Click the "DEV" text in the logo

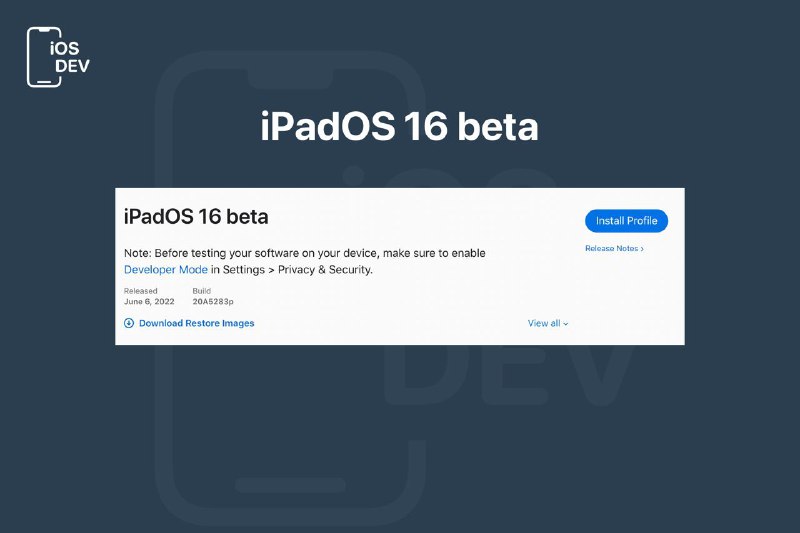tap(72, 66)
